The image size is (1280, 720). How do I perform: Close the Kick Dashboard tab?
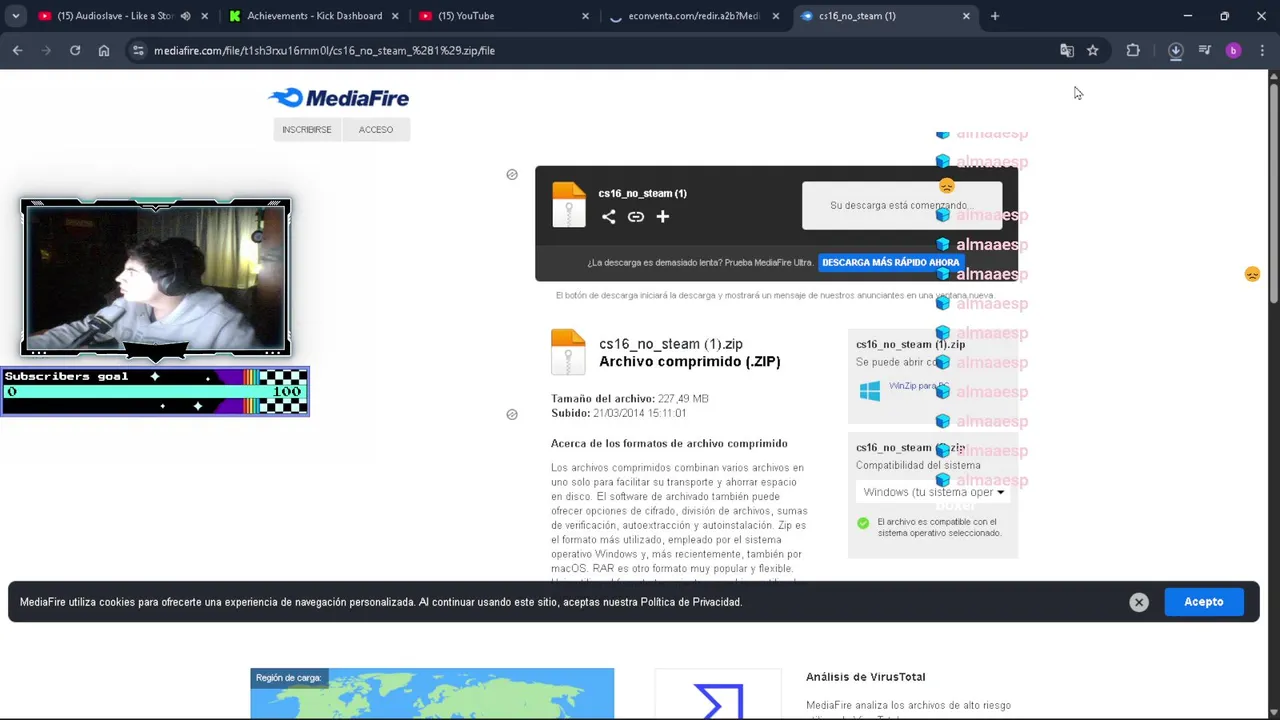click(x=395, y=16)
